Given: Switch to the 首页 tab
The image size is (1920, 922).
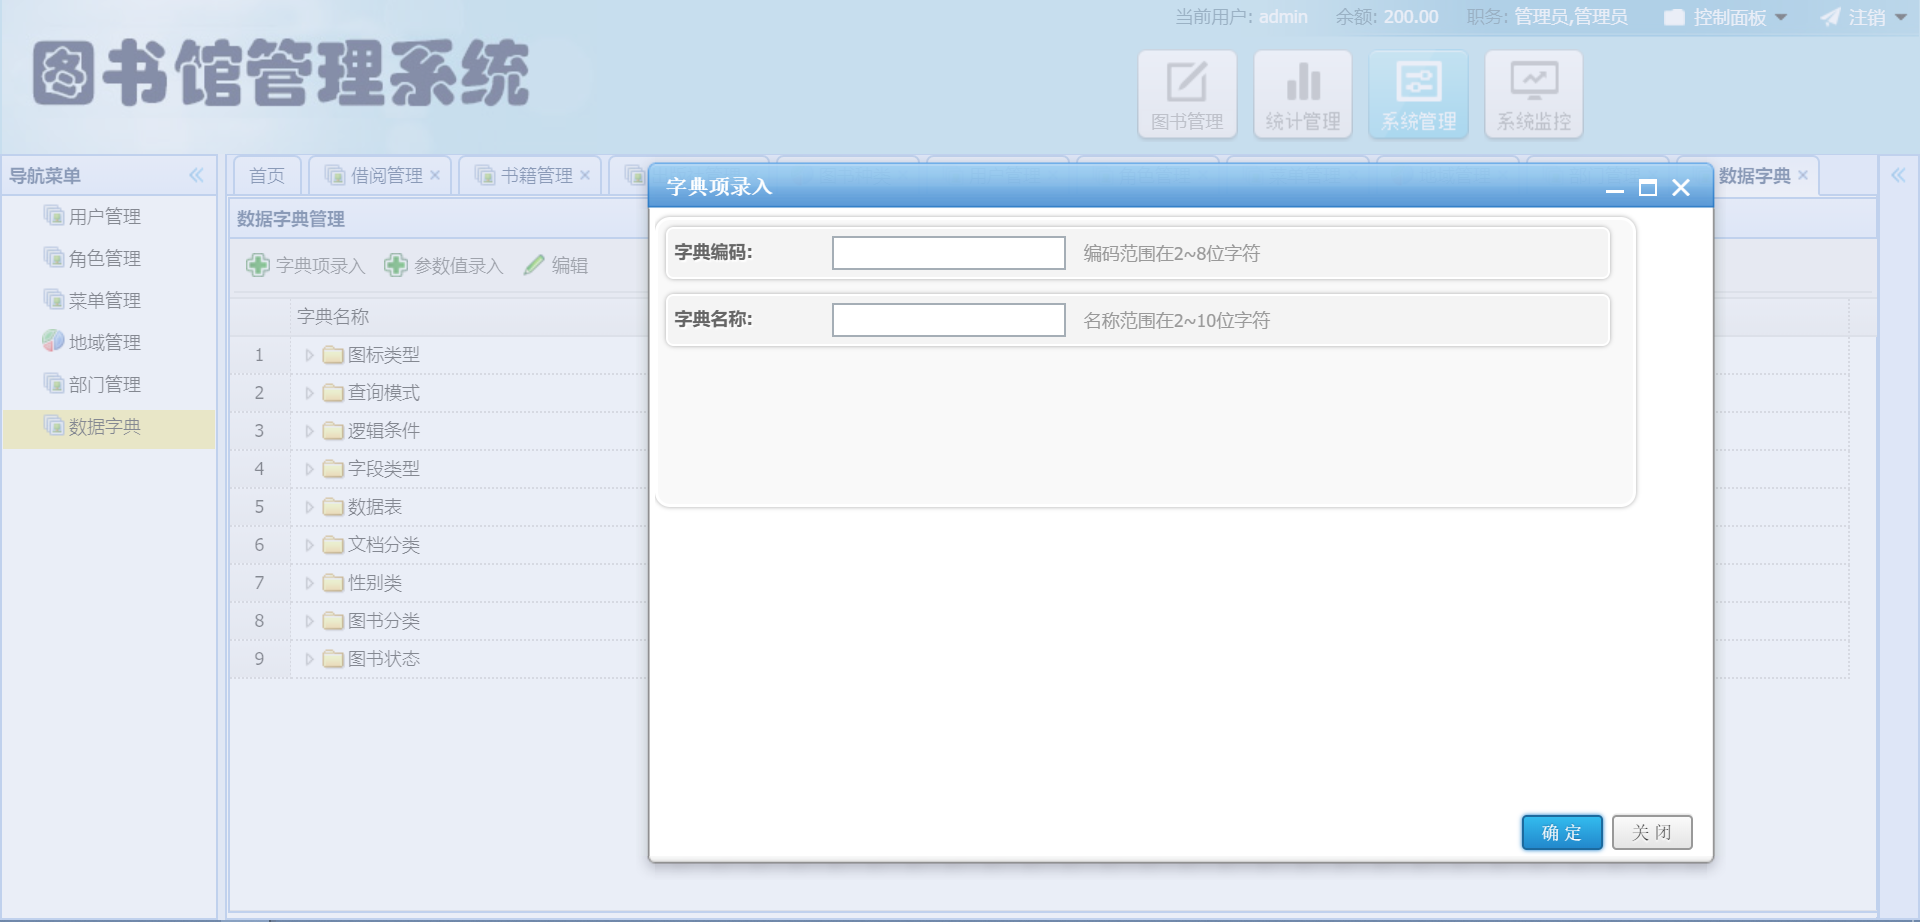Looking at the screenshot, I should tap(265, 174).
